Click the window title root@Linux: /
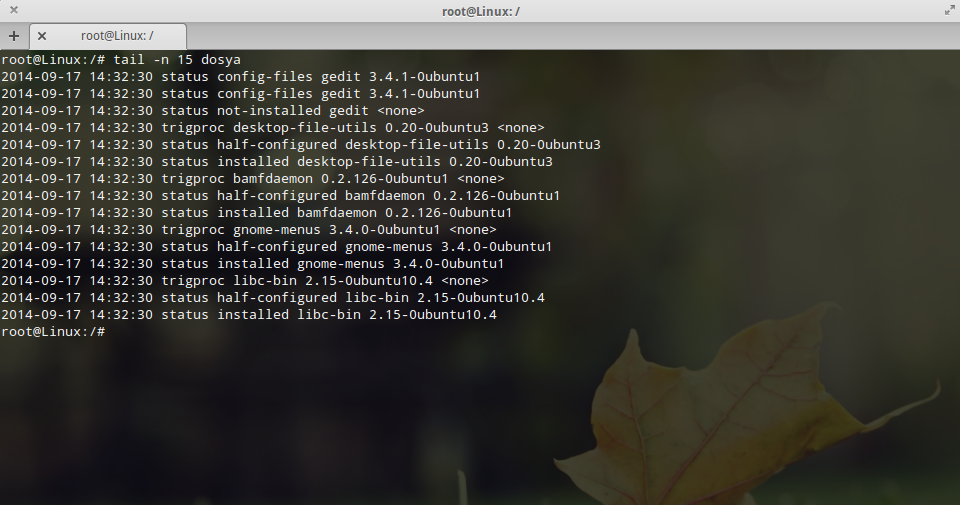The height and width of the screenshot is (505, 960). coord(481,12)
